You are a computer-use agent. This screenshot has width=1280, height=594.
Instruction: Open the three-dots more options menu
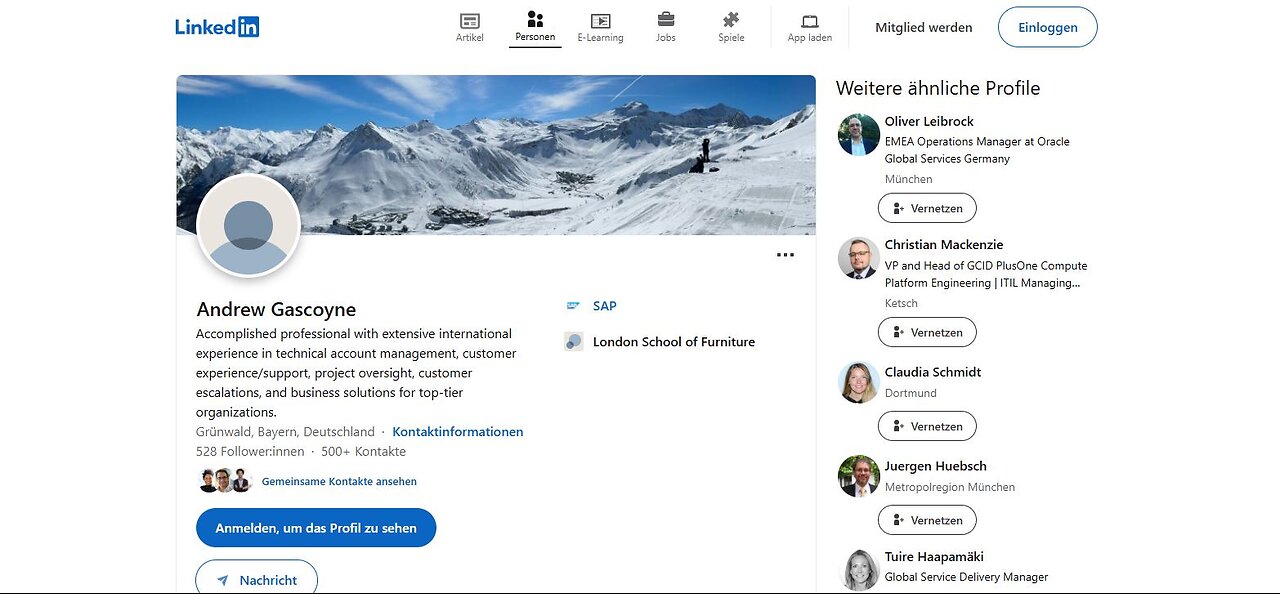tap(785, 255)
